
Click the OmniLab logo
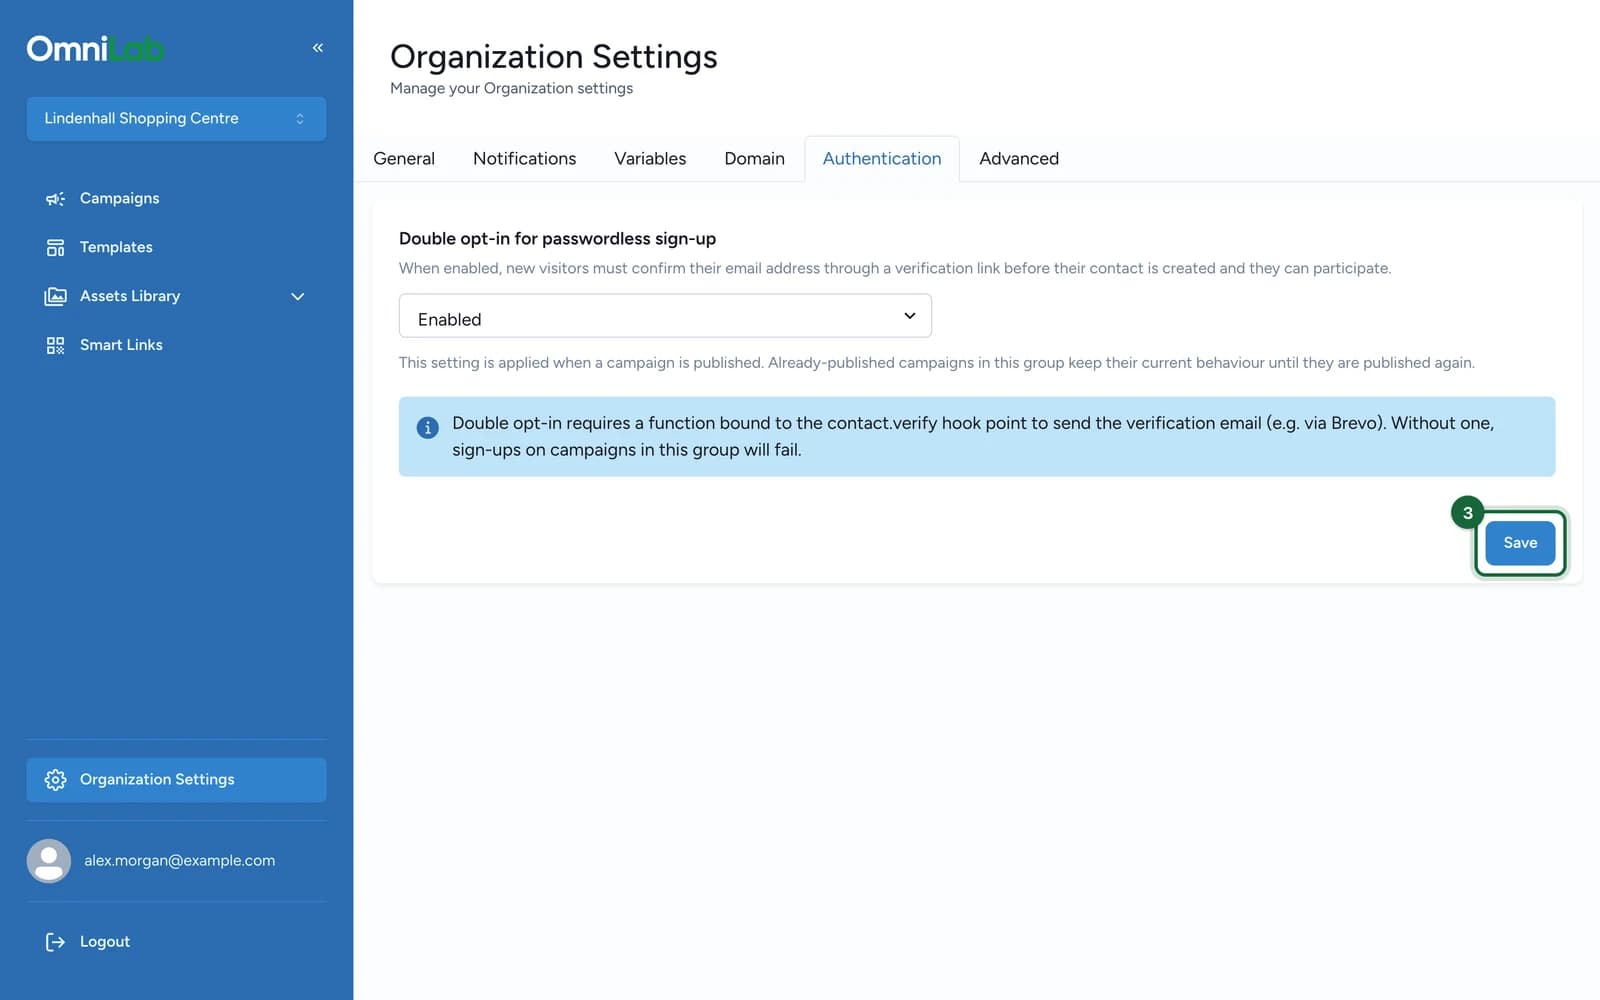(x=95, y=49)
